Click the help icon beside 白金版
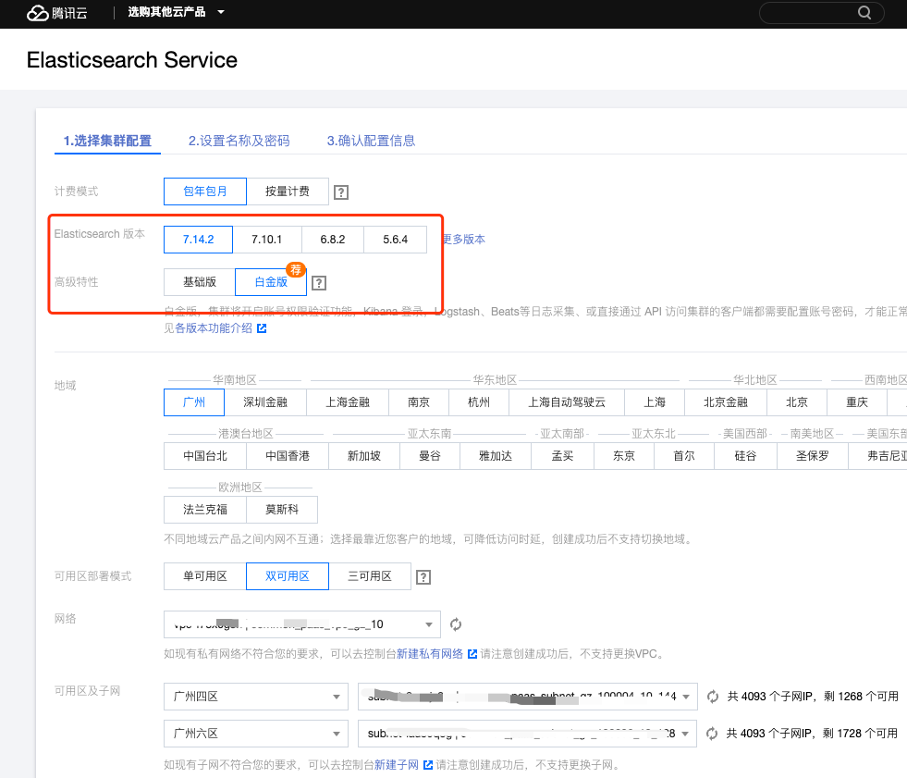 [319, 282]
